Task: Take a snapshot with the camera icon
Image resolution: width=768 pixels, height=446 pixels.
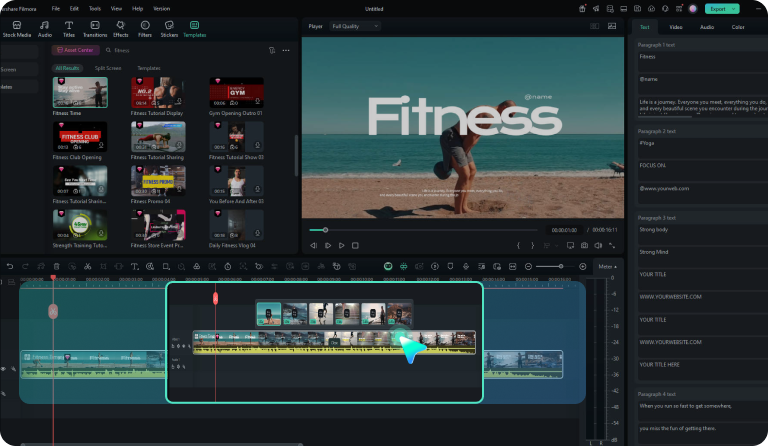Action: click(x=584, y=245)
